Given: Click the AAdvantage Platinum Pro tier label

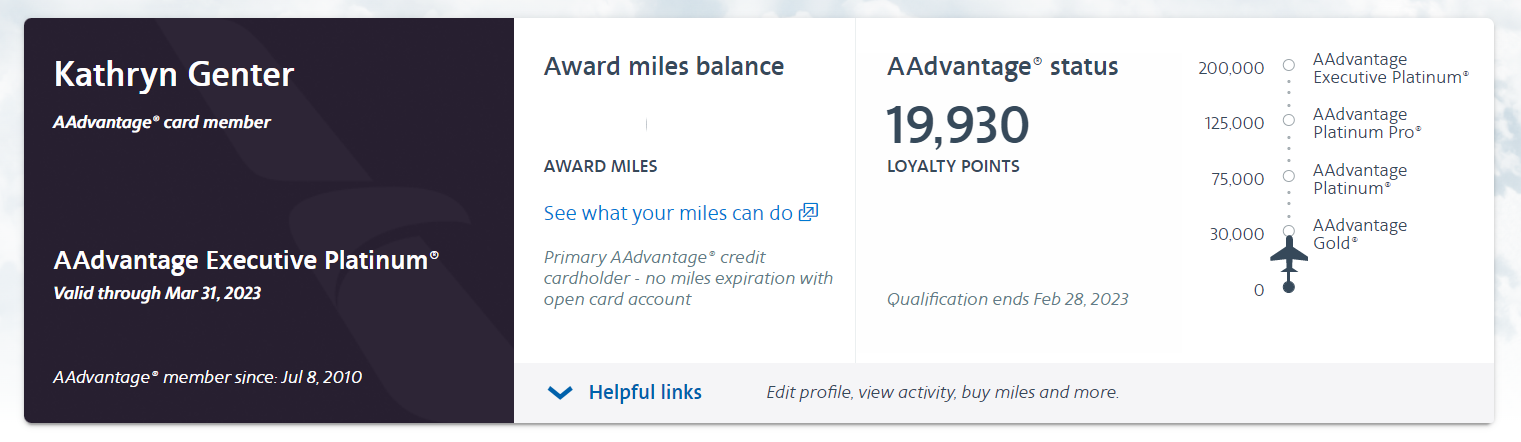Looking at the screenshot, I should [x=1366, y=123].
